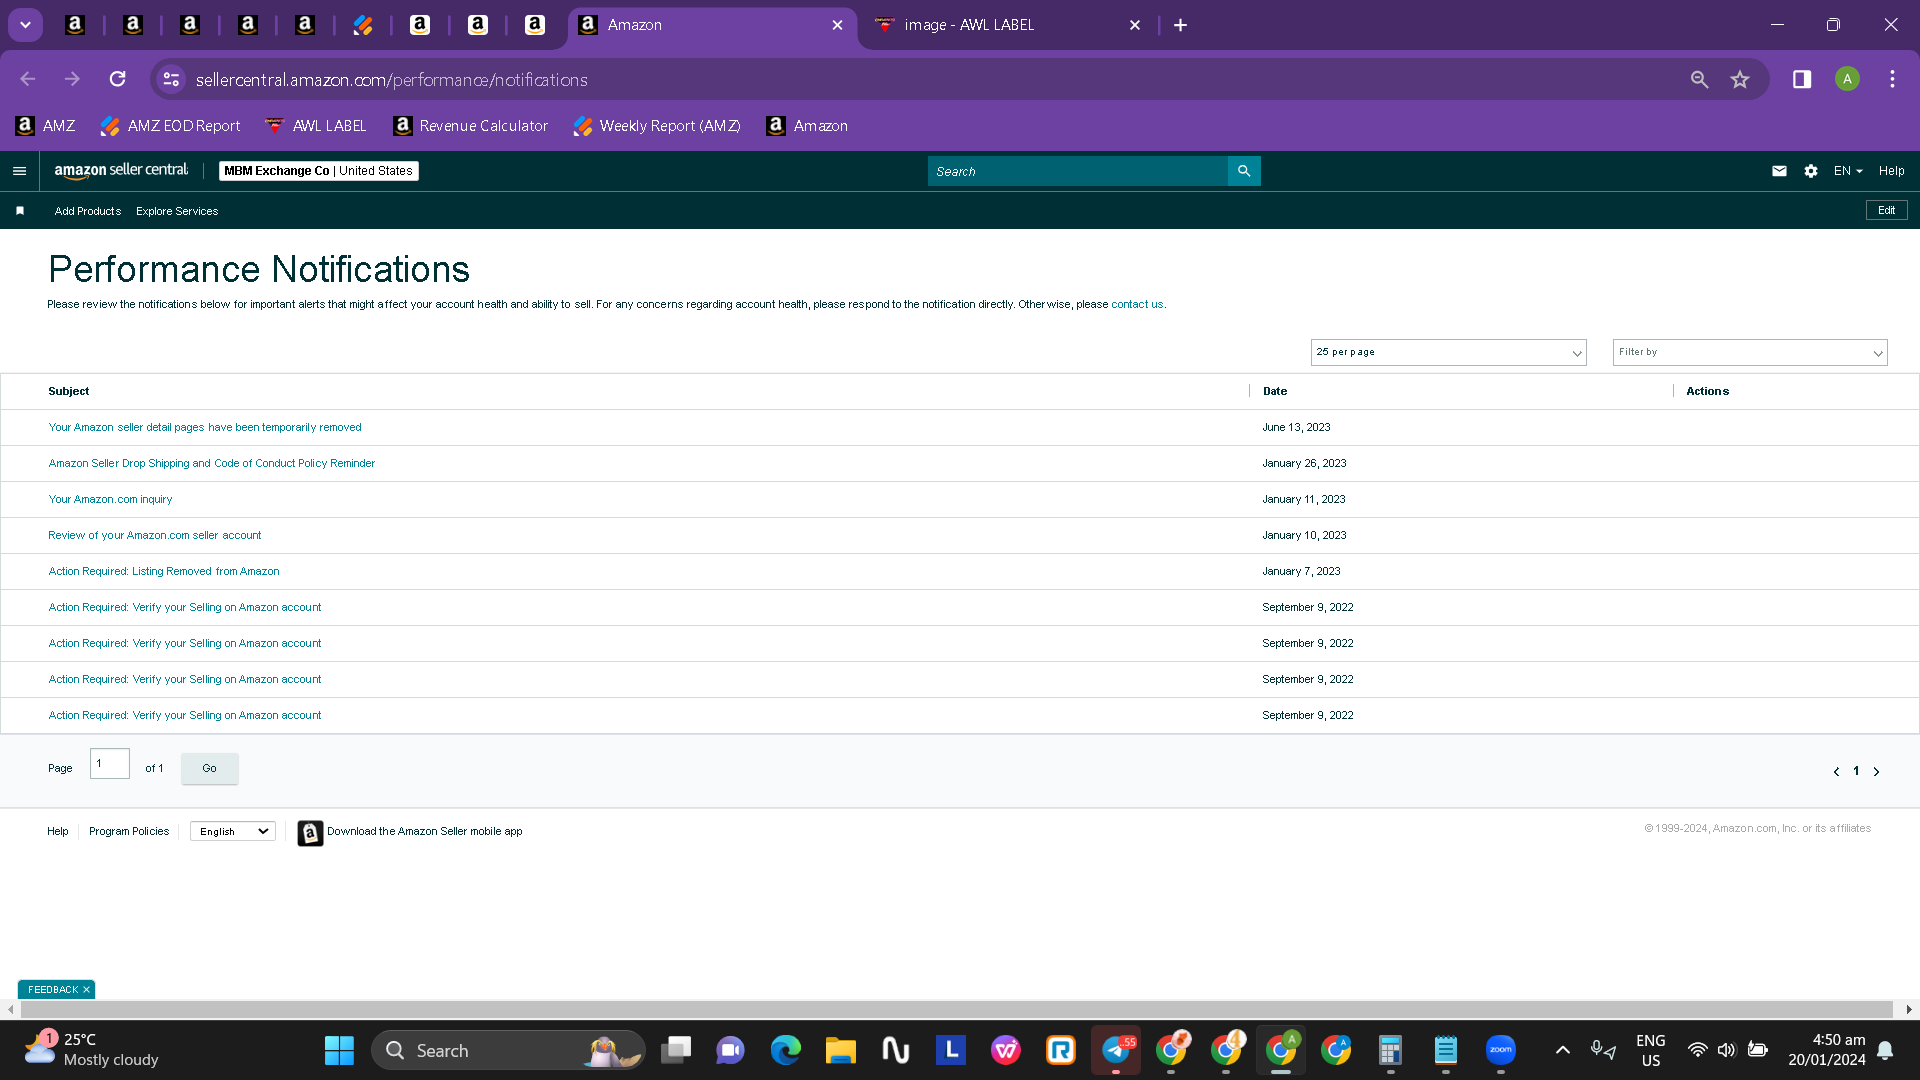Open the tab search chevron button
Image resolution: width=1920 pixels, height=1080 pixels.
[x=26, y=25]
